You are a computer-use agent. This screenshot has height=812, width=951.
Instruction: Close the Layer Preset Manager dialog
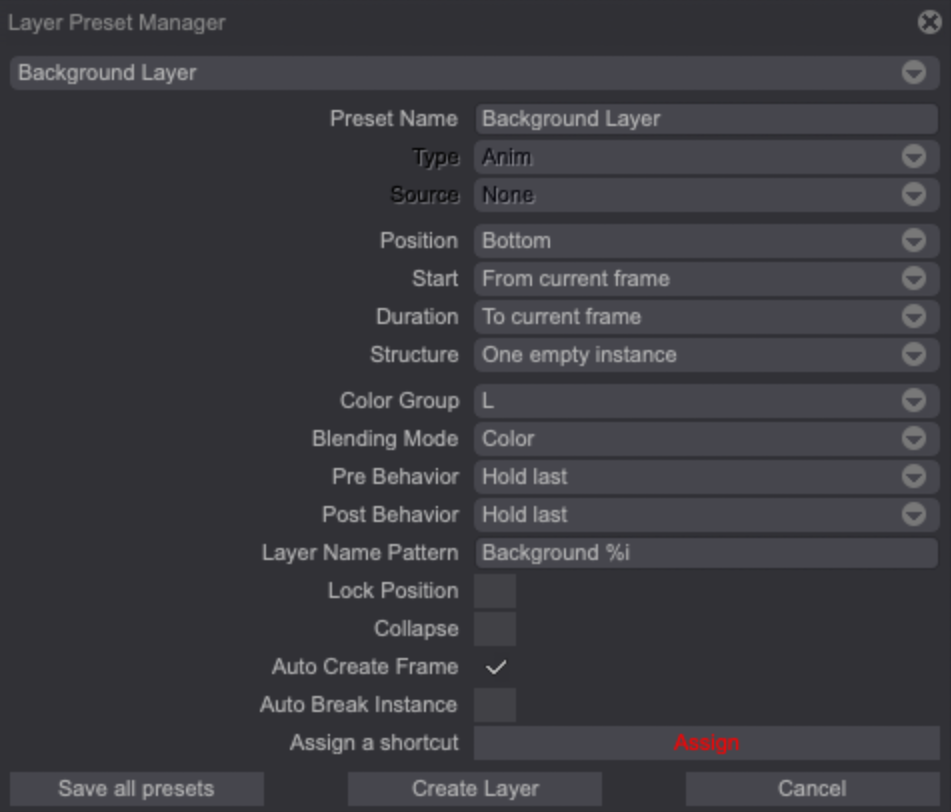(x=929, y=22)
